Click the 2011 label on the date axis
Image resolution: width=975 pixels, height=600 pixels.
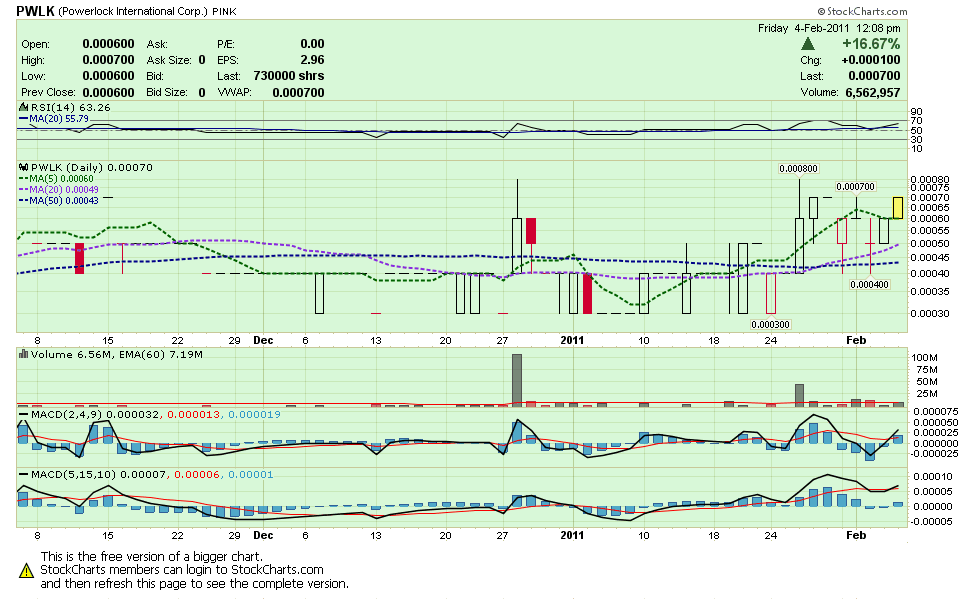571,340
